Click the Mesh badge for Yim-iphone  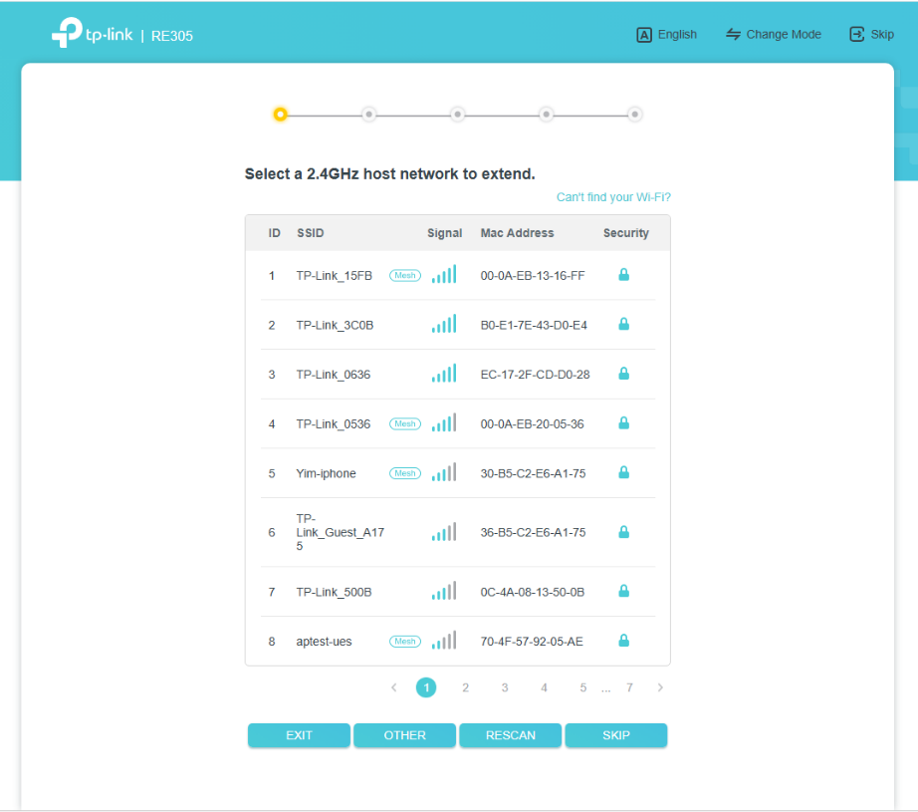click(x=405, y=473)
